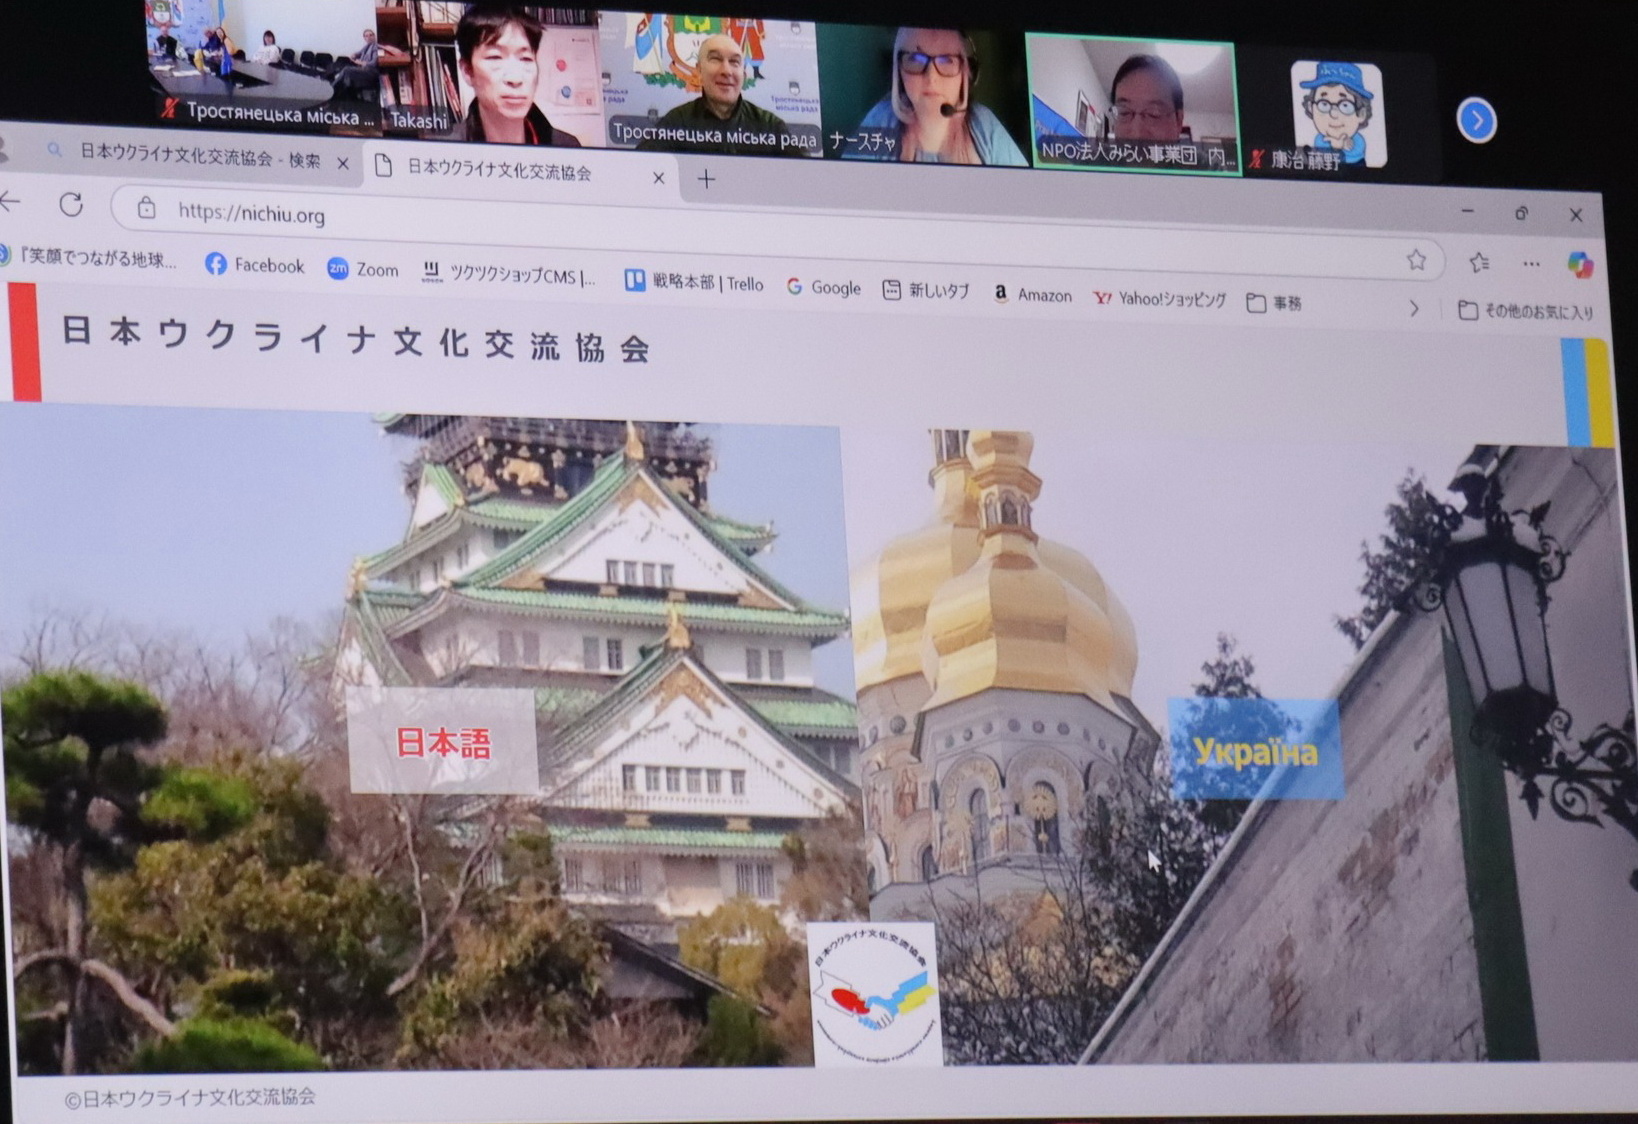Close the active 日本ウクライナ文化交流協会 tab
The width and height of the screenshot is (1638, 1124).
coord(658,178)
